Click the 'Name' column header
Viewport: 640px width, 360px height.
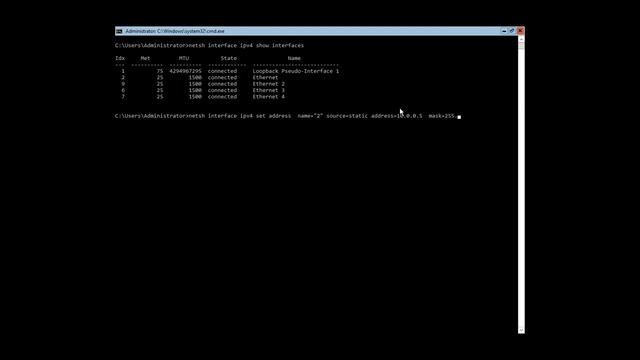pyautogui.click(x=294, y=58)
